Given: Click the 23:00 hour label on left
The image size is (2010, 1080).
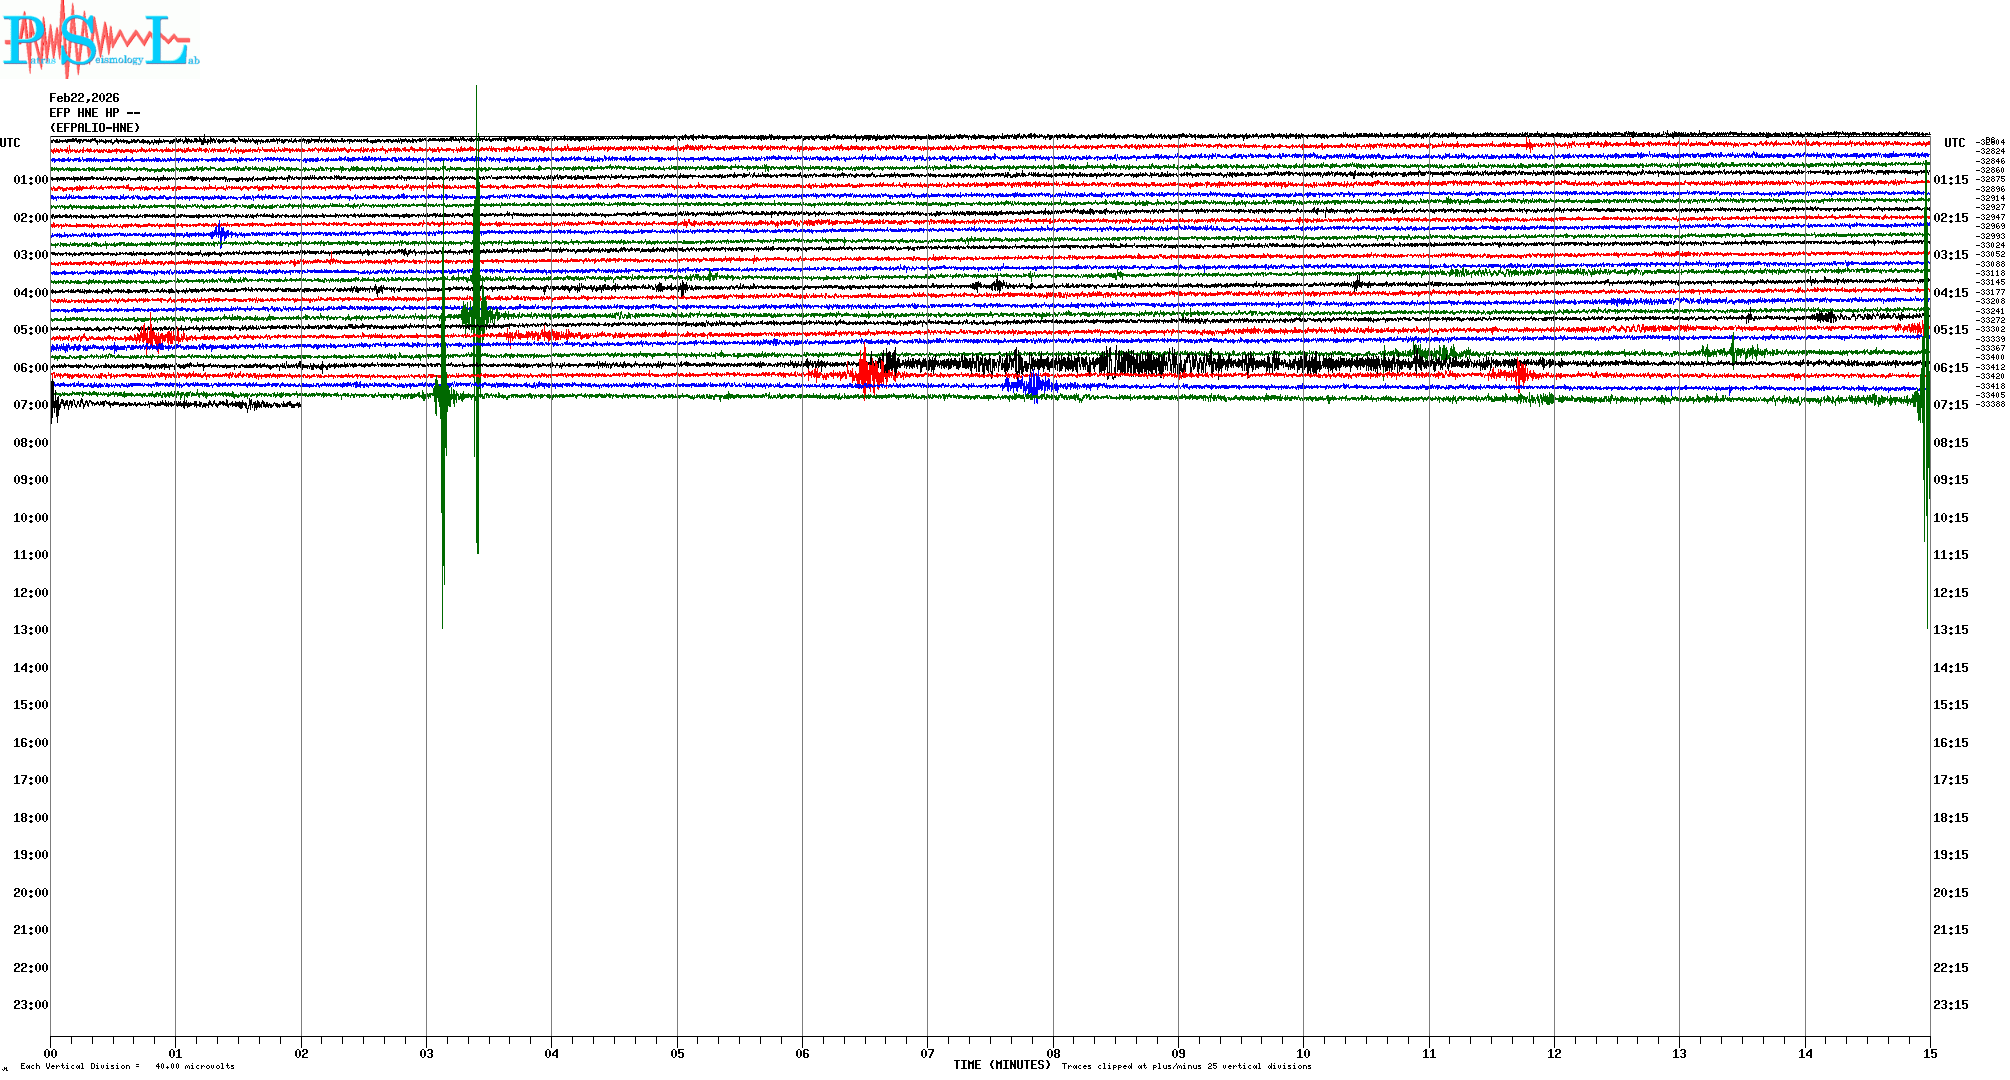Looking at the screenshot, I should coord(30,1005).
